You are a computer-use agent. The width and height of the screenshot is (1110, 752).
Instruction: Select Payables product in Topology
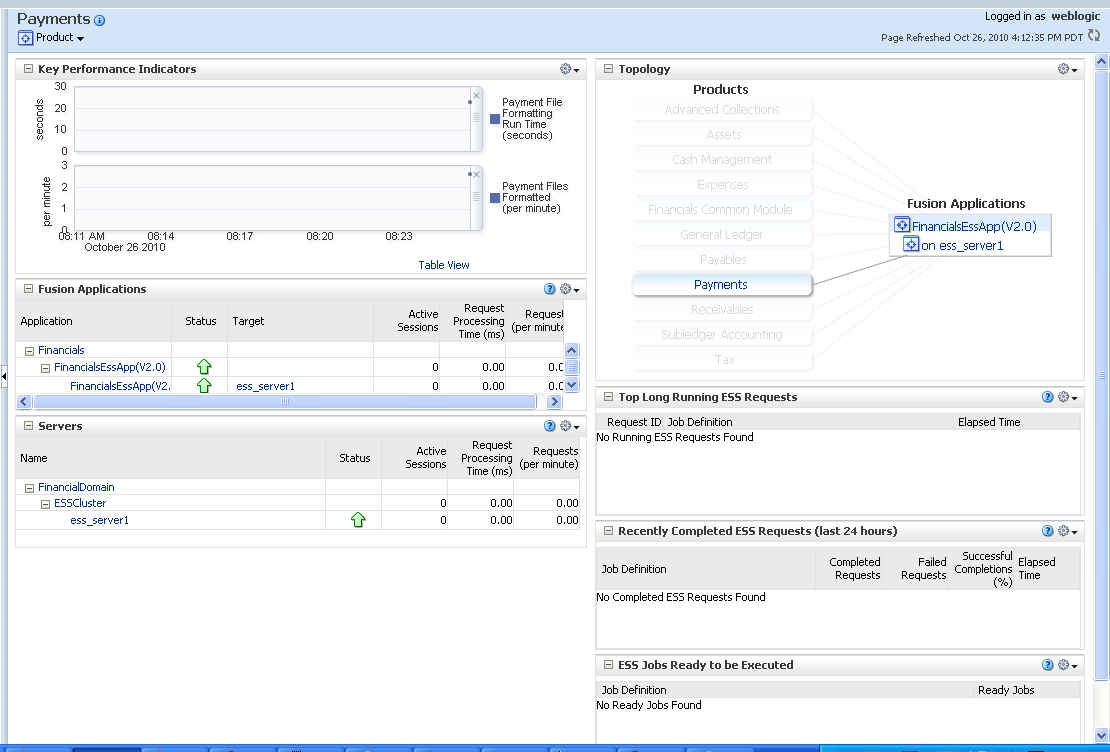tap(721, 260)
